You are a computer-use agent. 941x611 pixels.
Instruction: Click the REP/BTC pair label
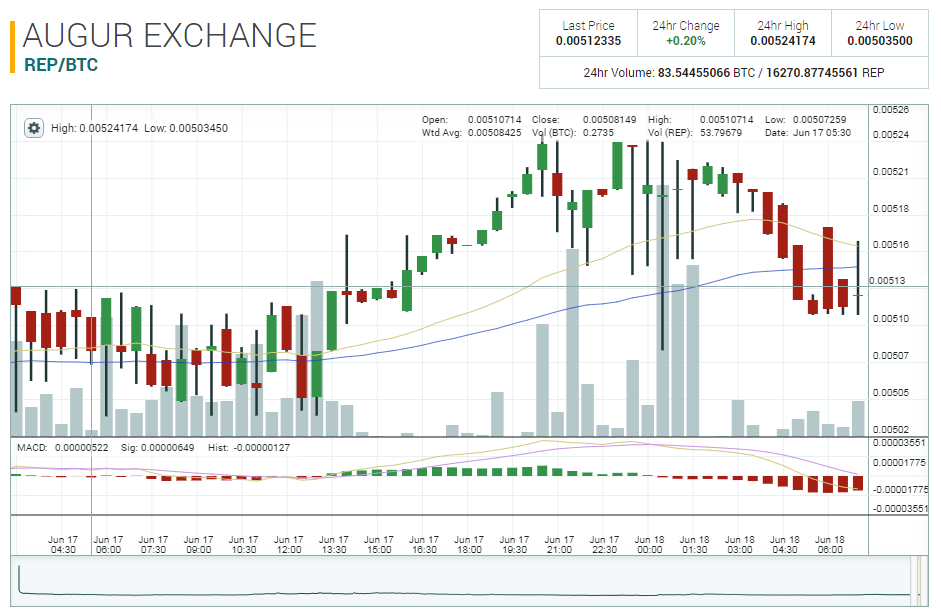coord(61,65)
